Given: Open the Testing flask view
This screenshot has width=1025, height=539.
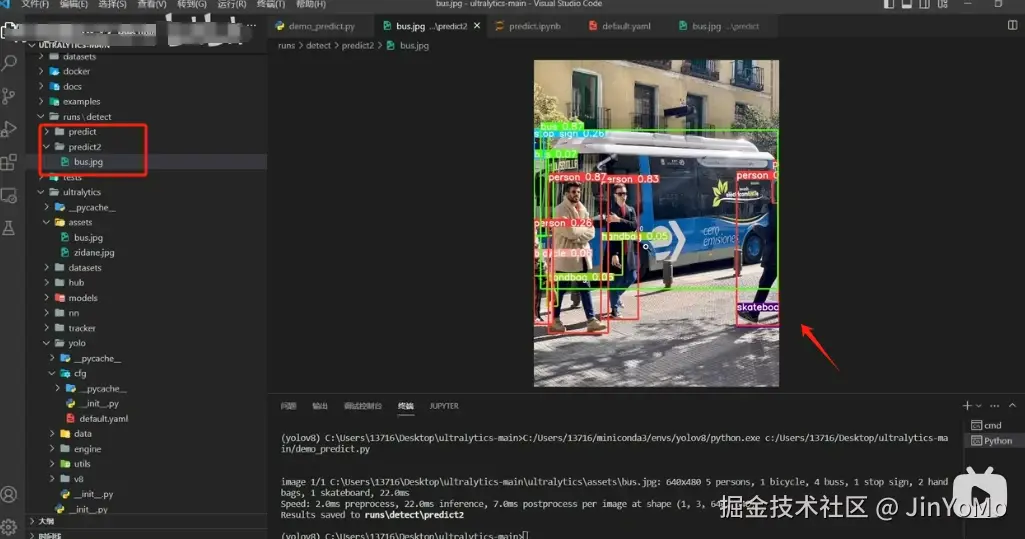Looking at the screenshot, I should pos(9,228).
